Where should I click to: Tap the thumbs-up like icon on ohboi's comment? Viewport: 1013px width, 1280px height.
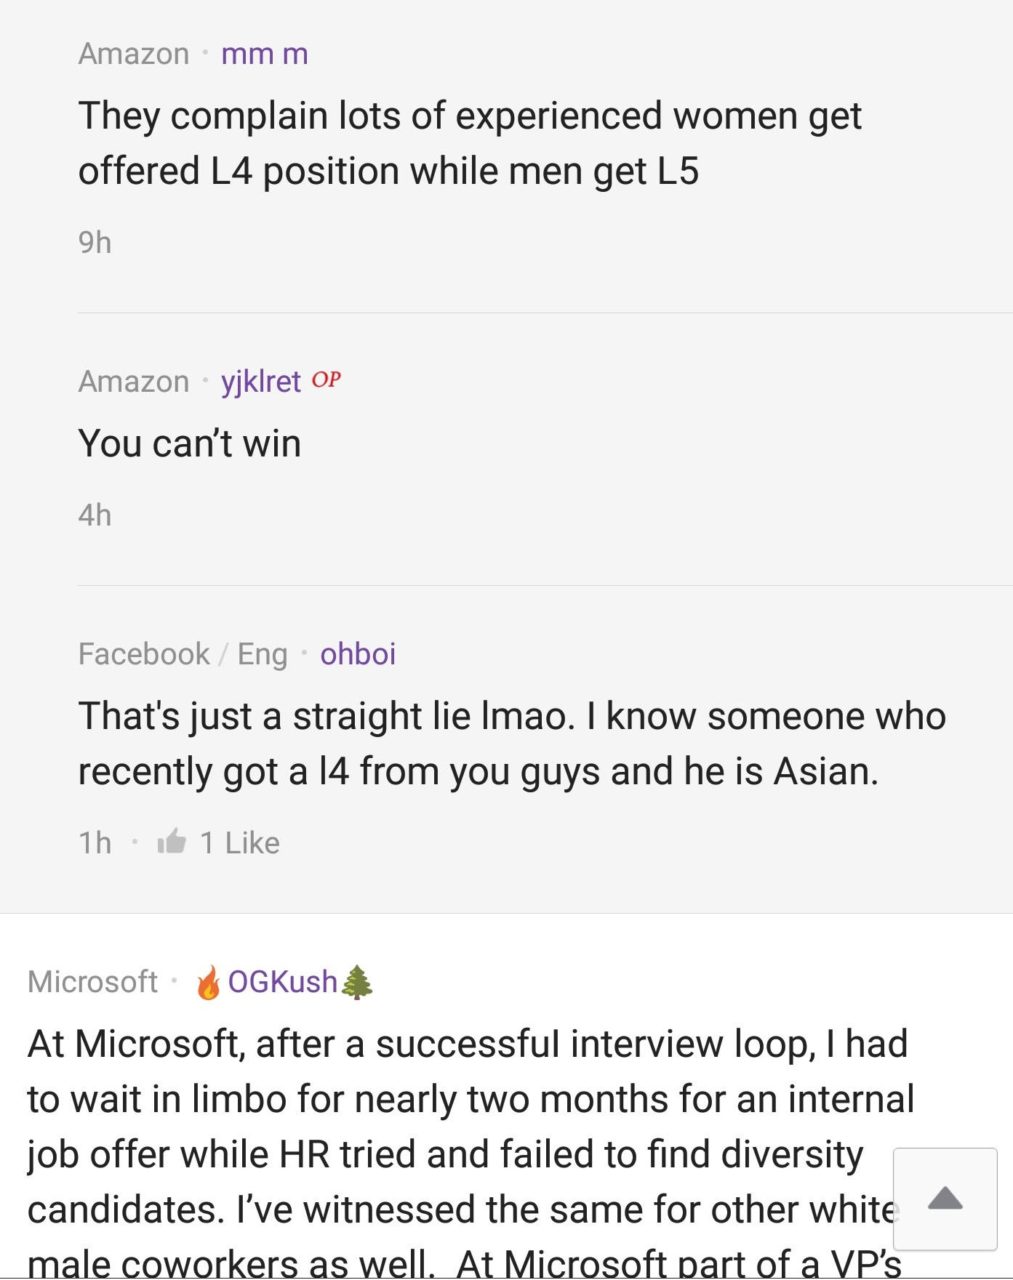coord(172,842)
